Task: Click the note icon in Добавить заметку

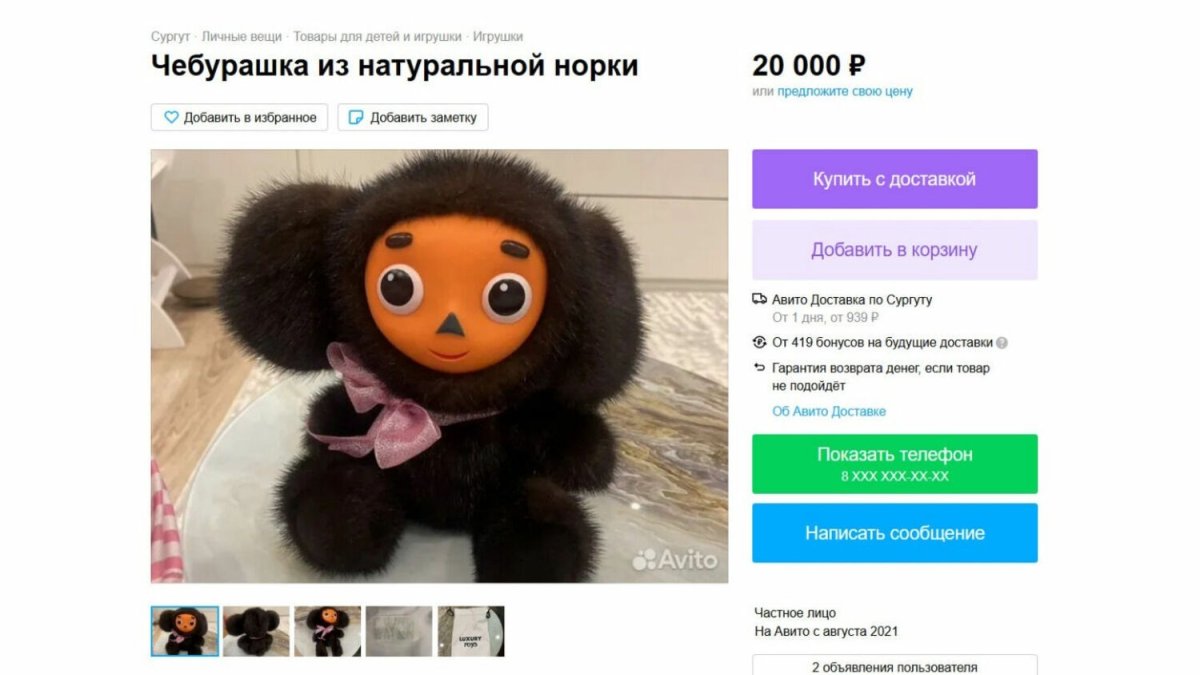Action: pyautogui.click(x=355, y=117)
